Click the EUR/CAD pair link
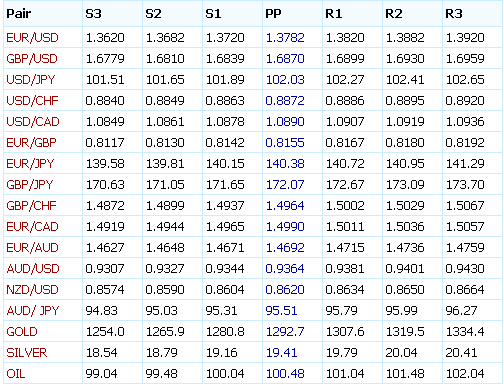This screenshot has width=504, height=388. point(32,227)
